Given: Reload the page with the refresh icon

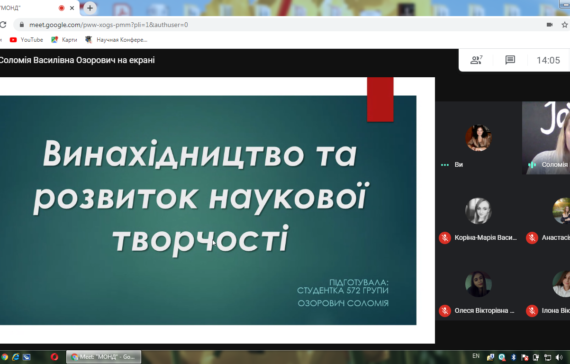Looking at the screenshot, I should 3,25.
